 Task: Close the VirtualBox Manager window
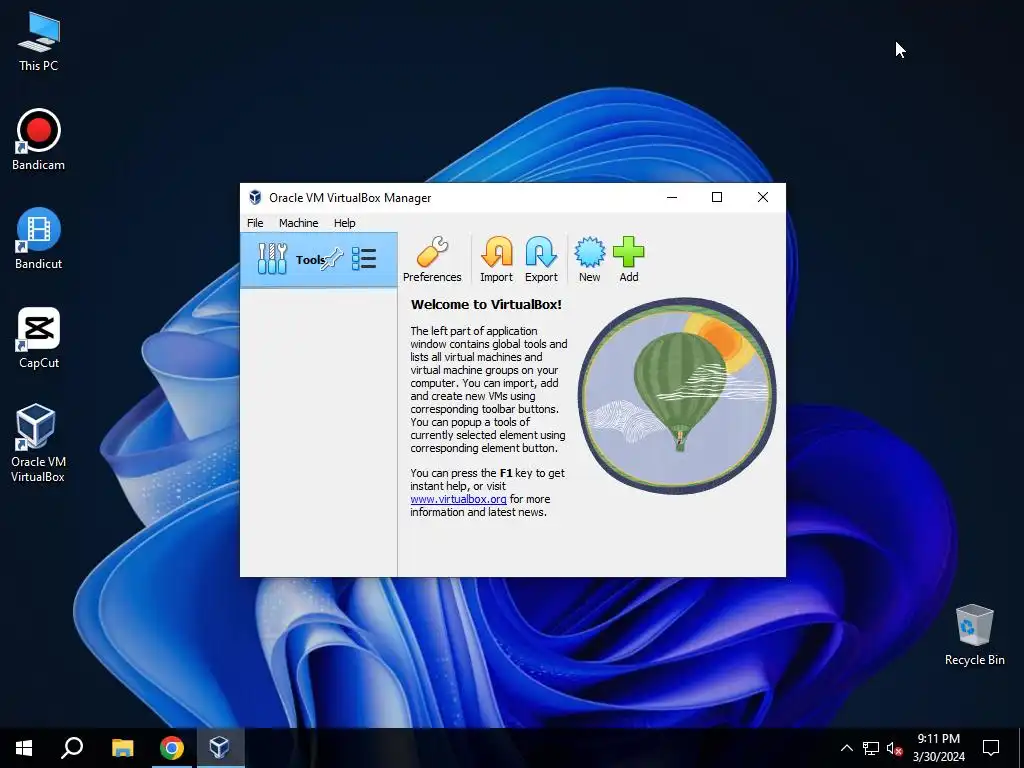coord(762,197)
